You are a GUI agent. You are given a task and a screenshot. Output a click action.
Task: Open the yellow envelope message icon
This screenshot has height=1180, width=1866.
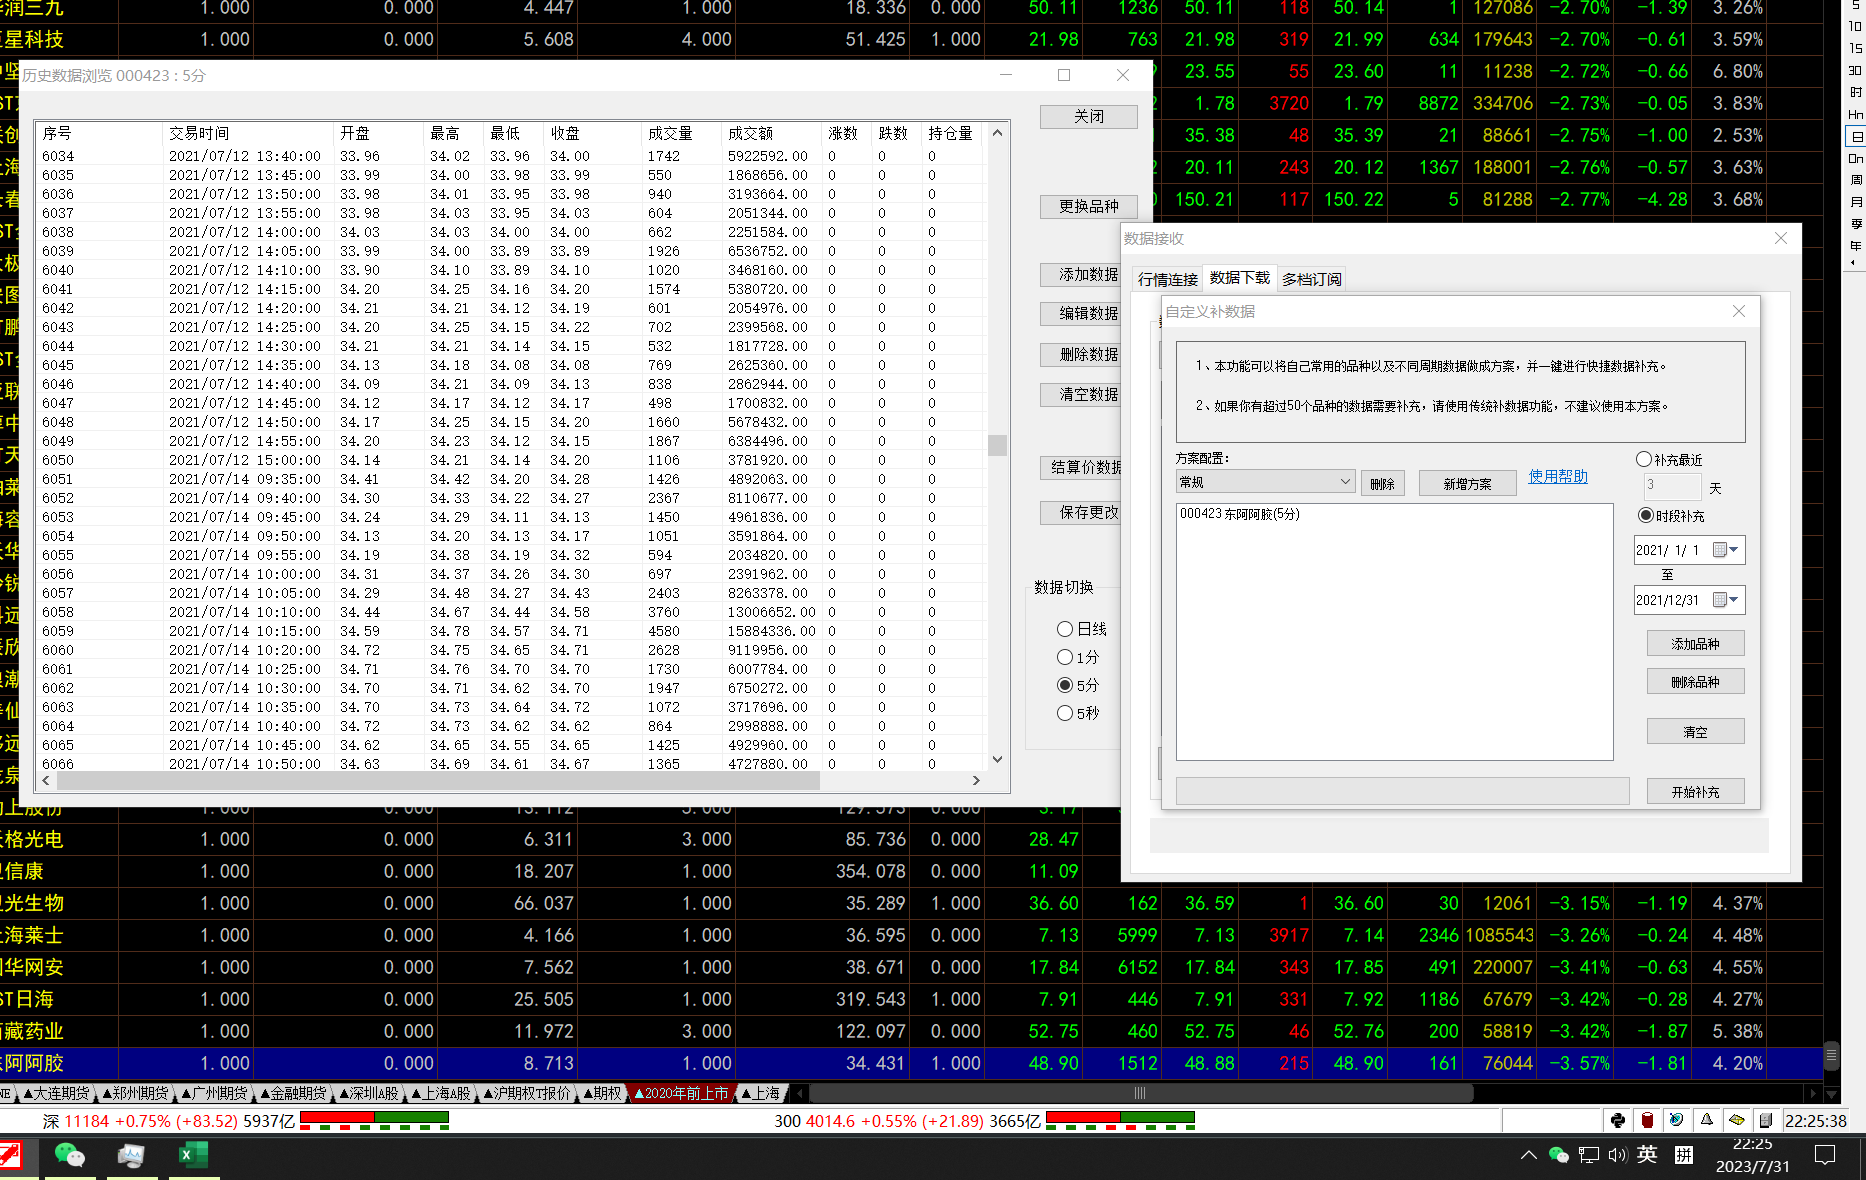1737,1120
